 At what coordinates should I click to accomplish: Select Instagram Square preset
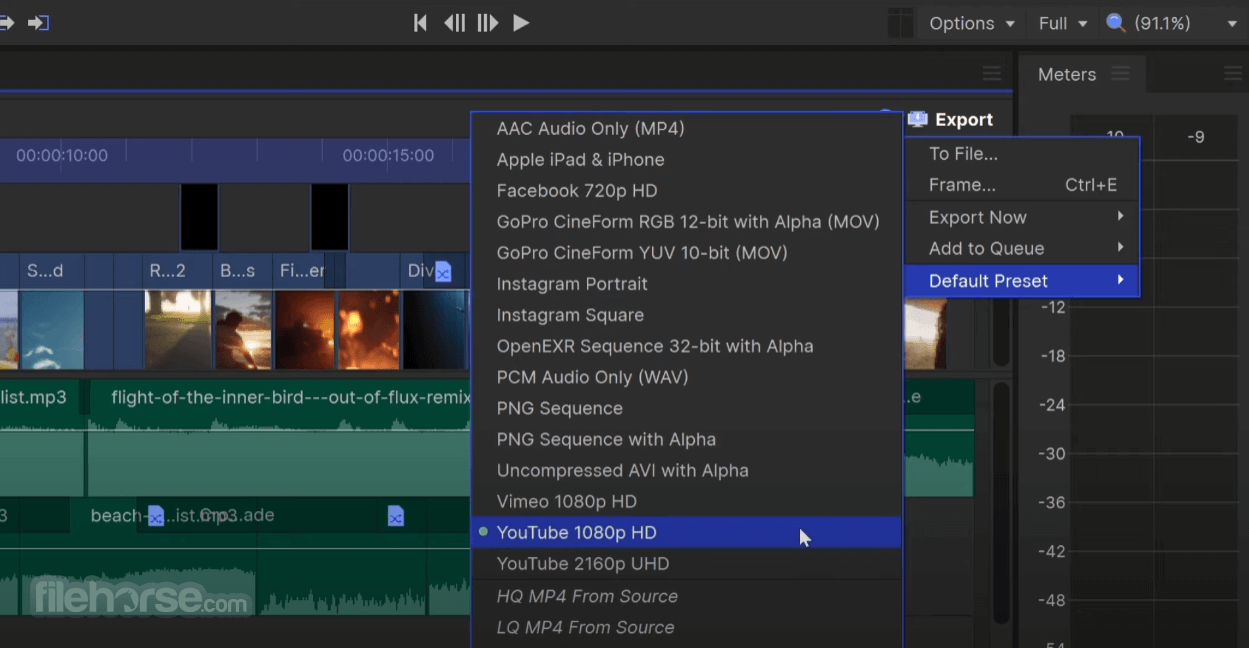[x=686, y=315]
